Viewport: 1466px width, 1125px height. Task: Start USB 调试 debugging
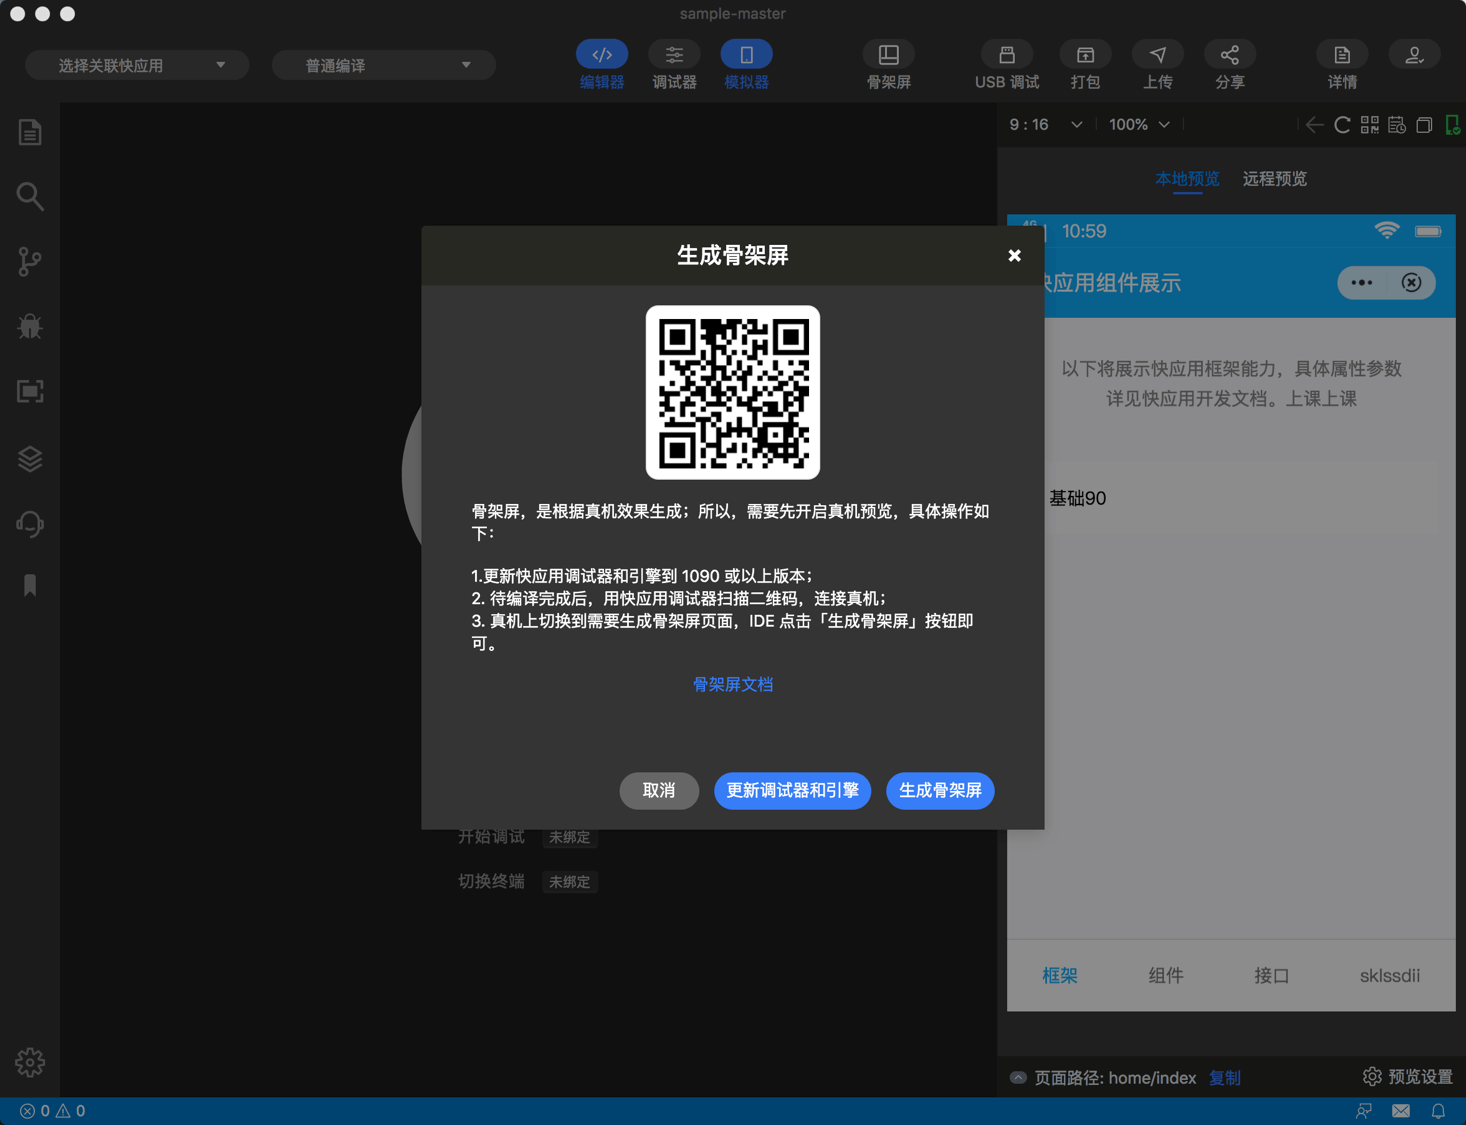point(1006,64)
